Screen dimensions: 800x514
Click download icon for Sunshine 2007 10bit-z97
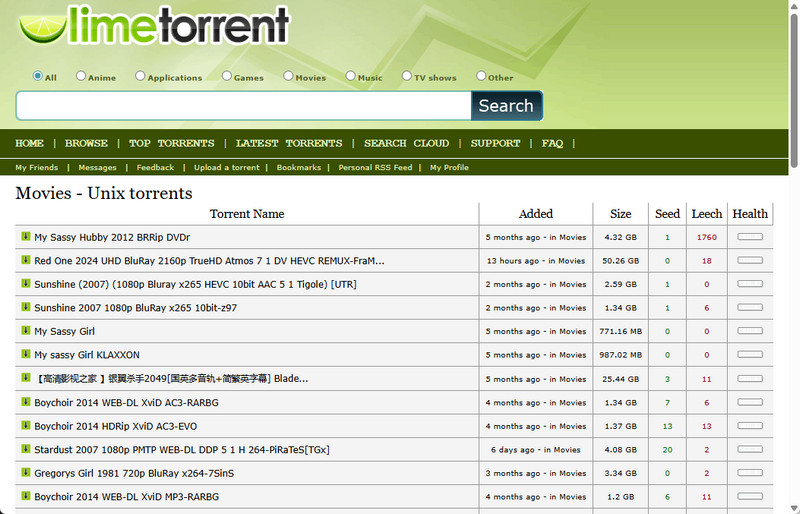[x=26, y=307]
